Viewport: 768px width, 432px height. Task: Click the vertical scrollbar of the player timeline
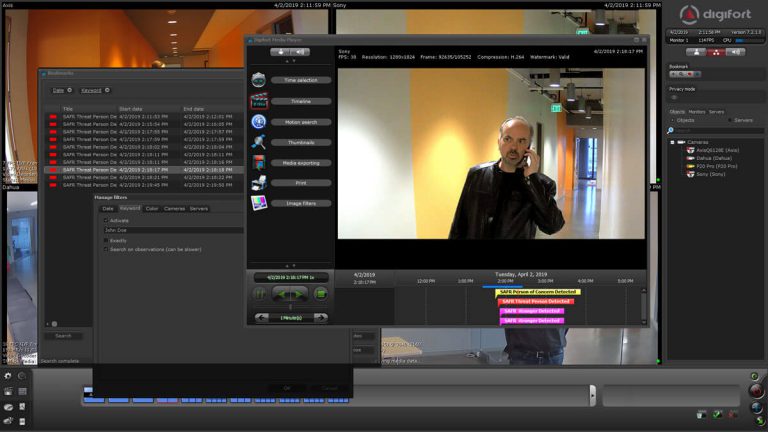pyautogui.click(x=644, y=306)
